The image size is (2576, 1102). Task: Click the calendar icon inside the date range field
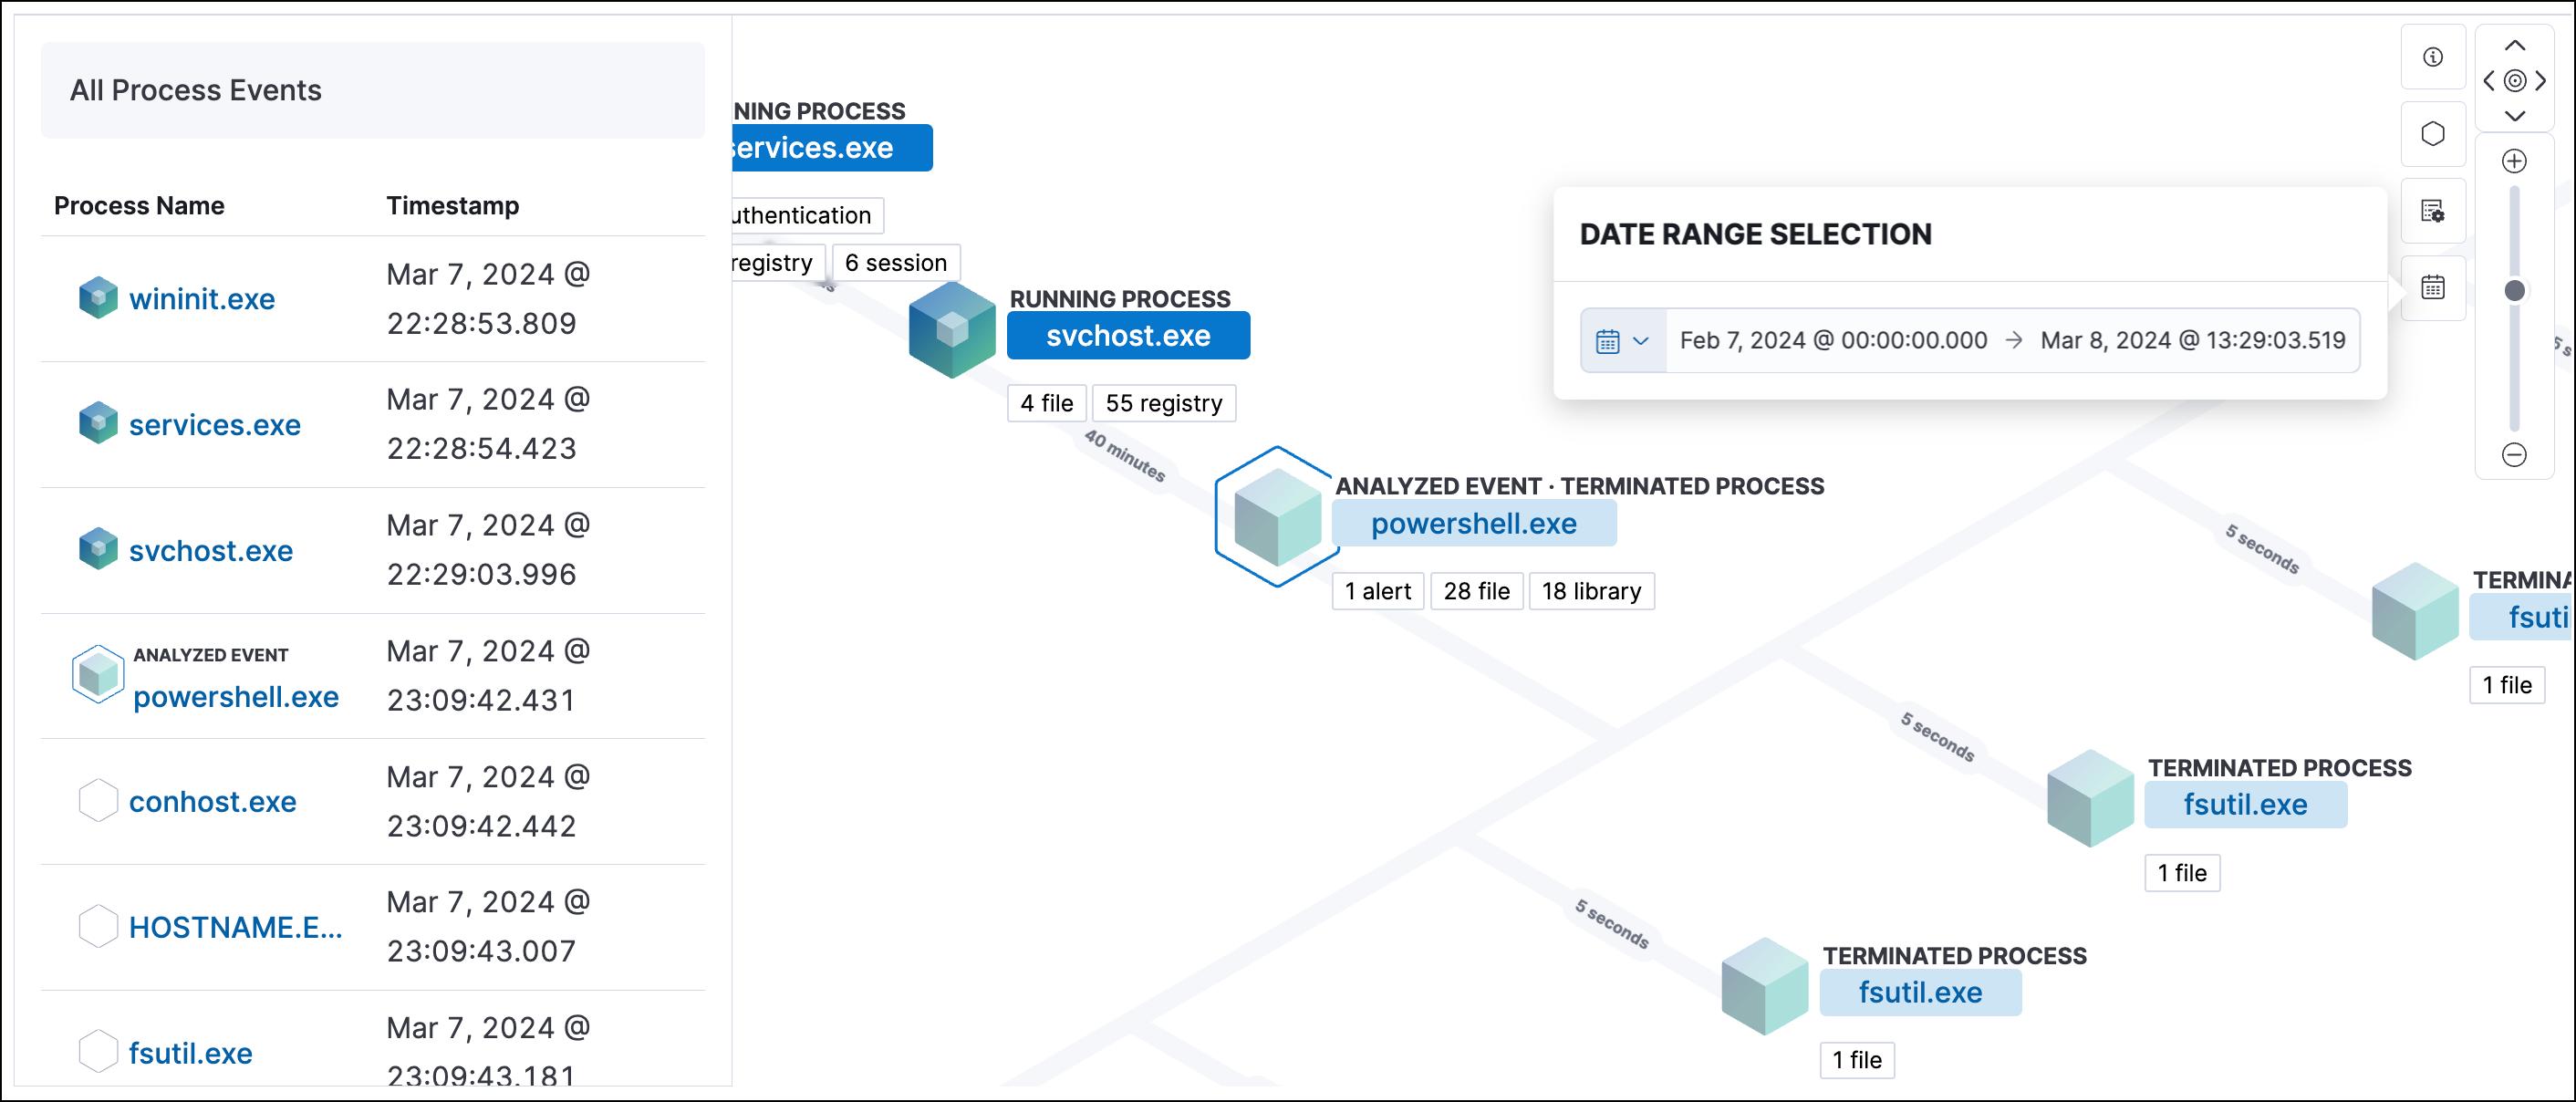[x=1607, y=340]
